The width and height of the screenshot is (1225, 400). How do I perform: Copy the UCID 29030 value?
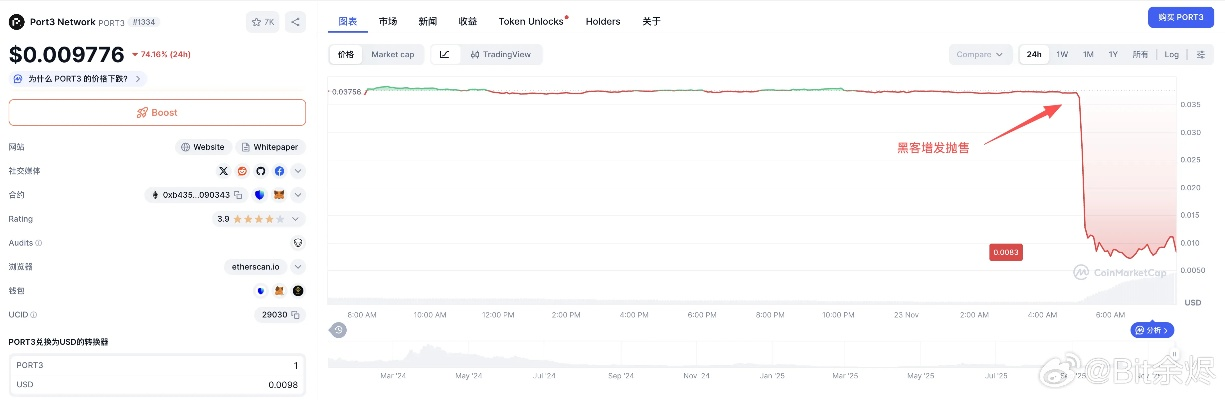tap(296, 314)
